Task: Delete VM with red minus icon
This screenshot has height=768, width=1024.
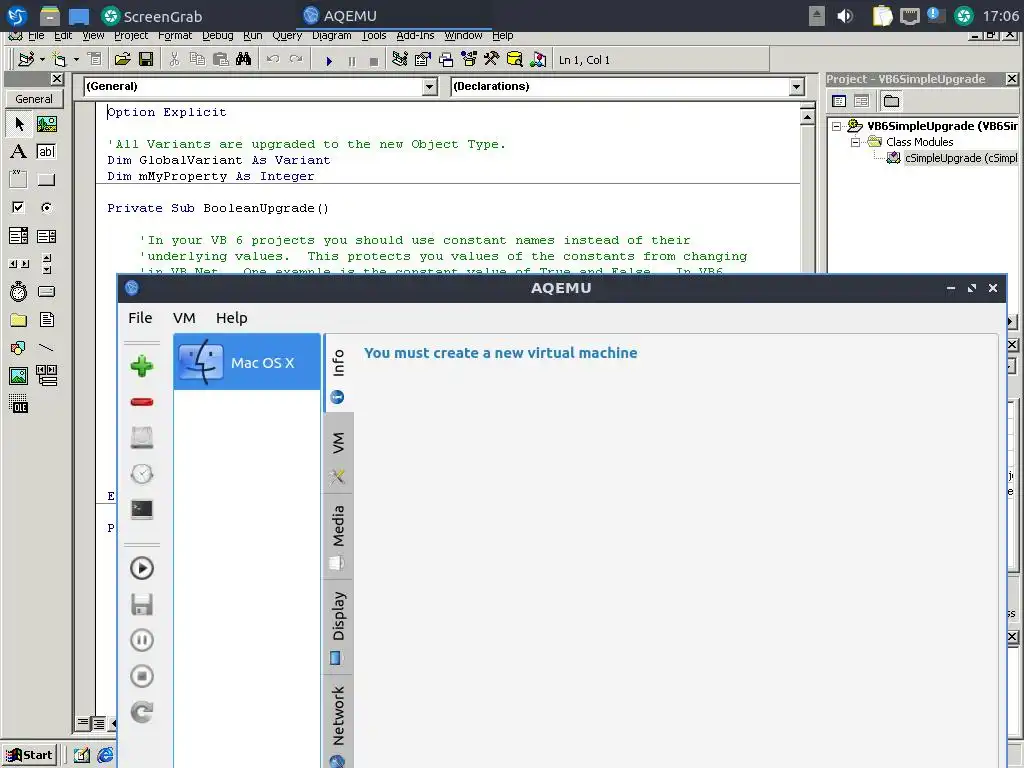Action: pyautogui.click(x=142, y=402)
